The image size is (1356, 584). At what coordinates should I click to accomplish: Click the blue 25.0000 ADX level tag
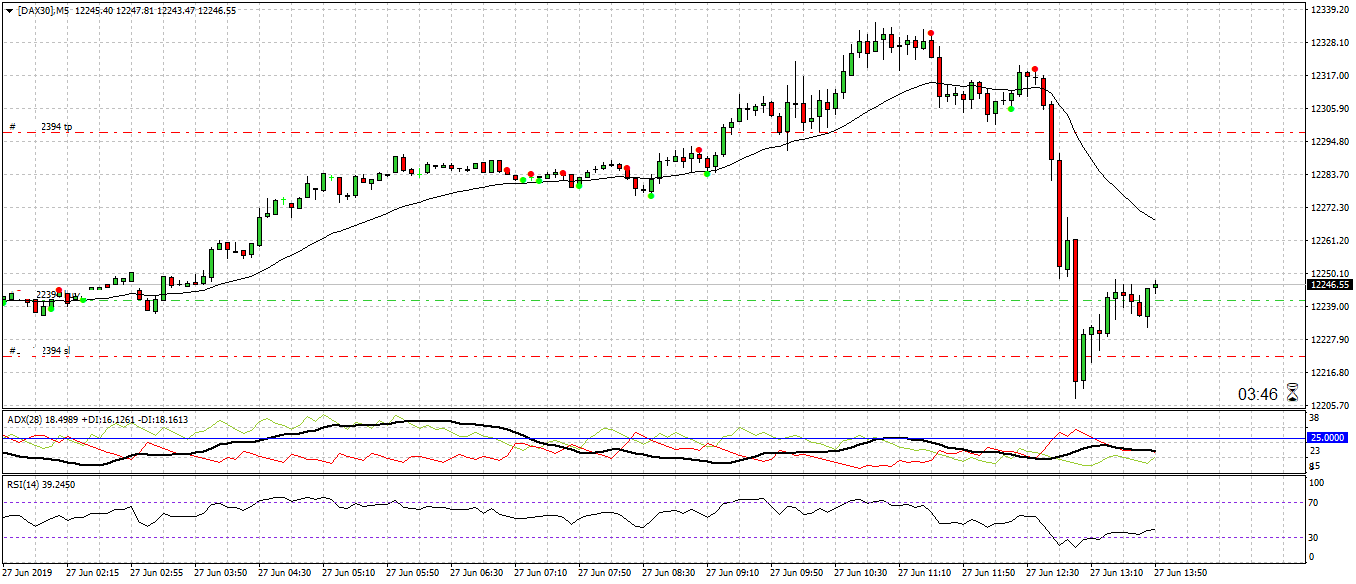(1329, 438)
